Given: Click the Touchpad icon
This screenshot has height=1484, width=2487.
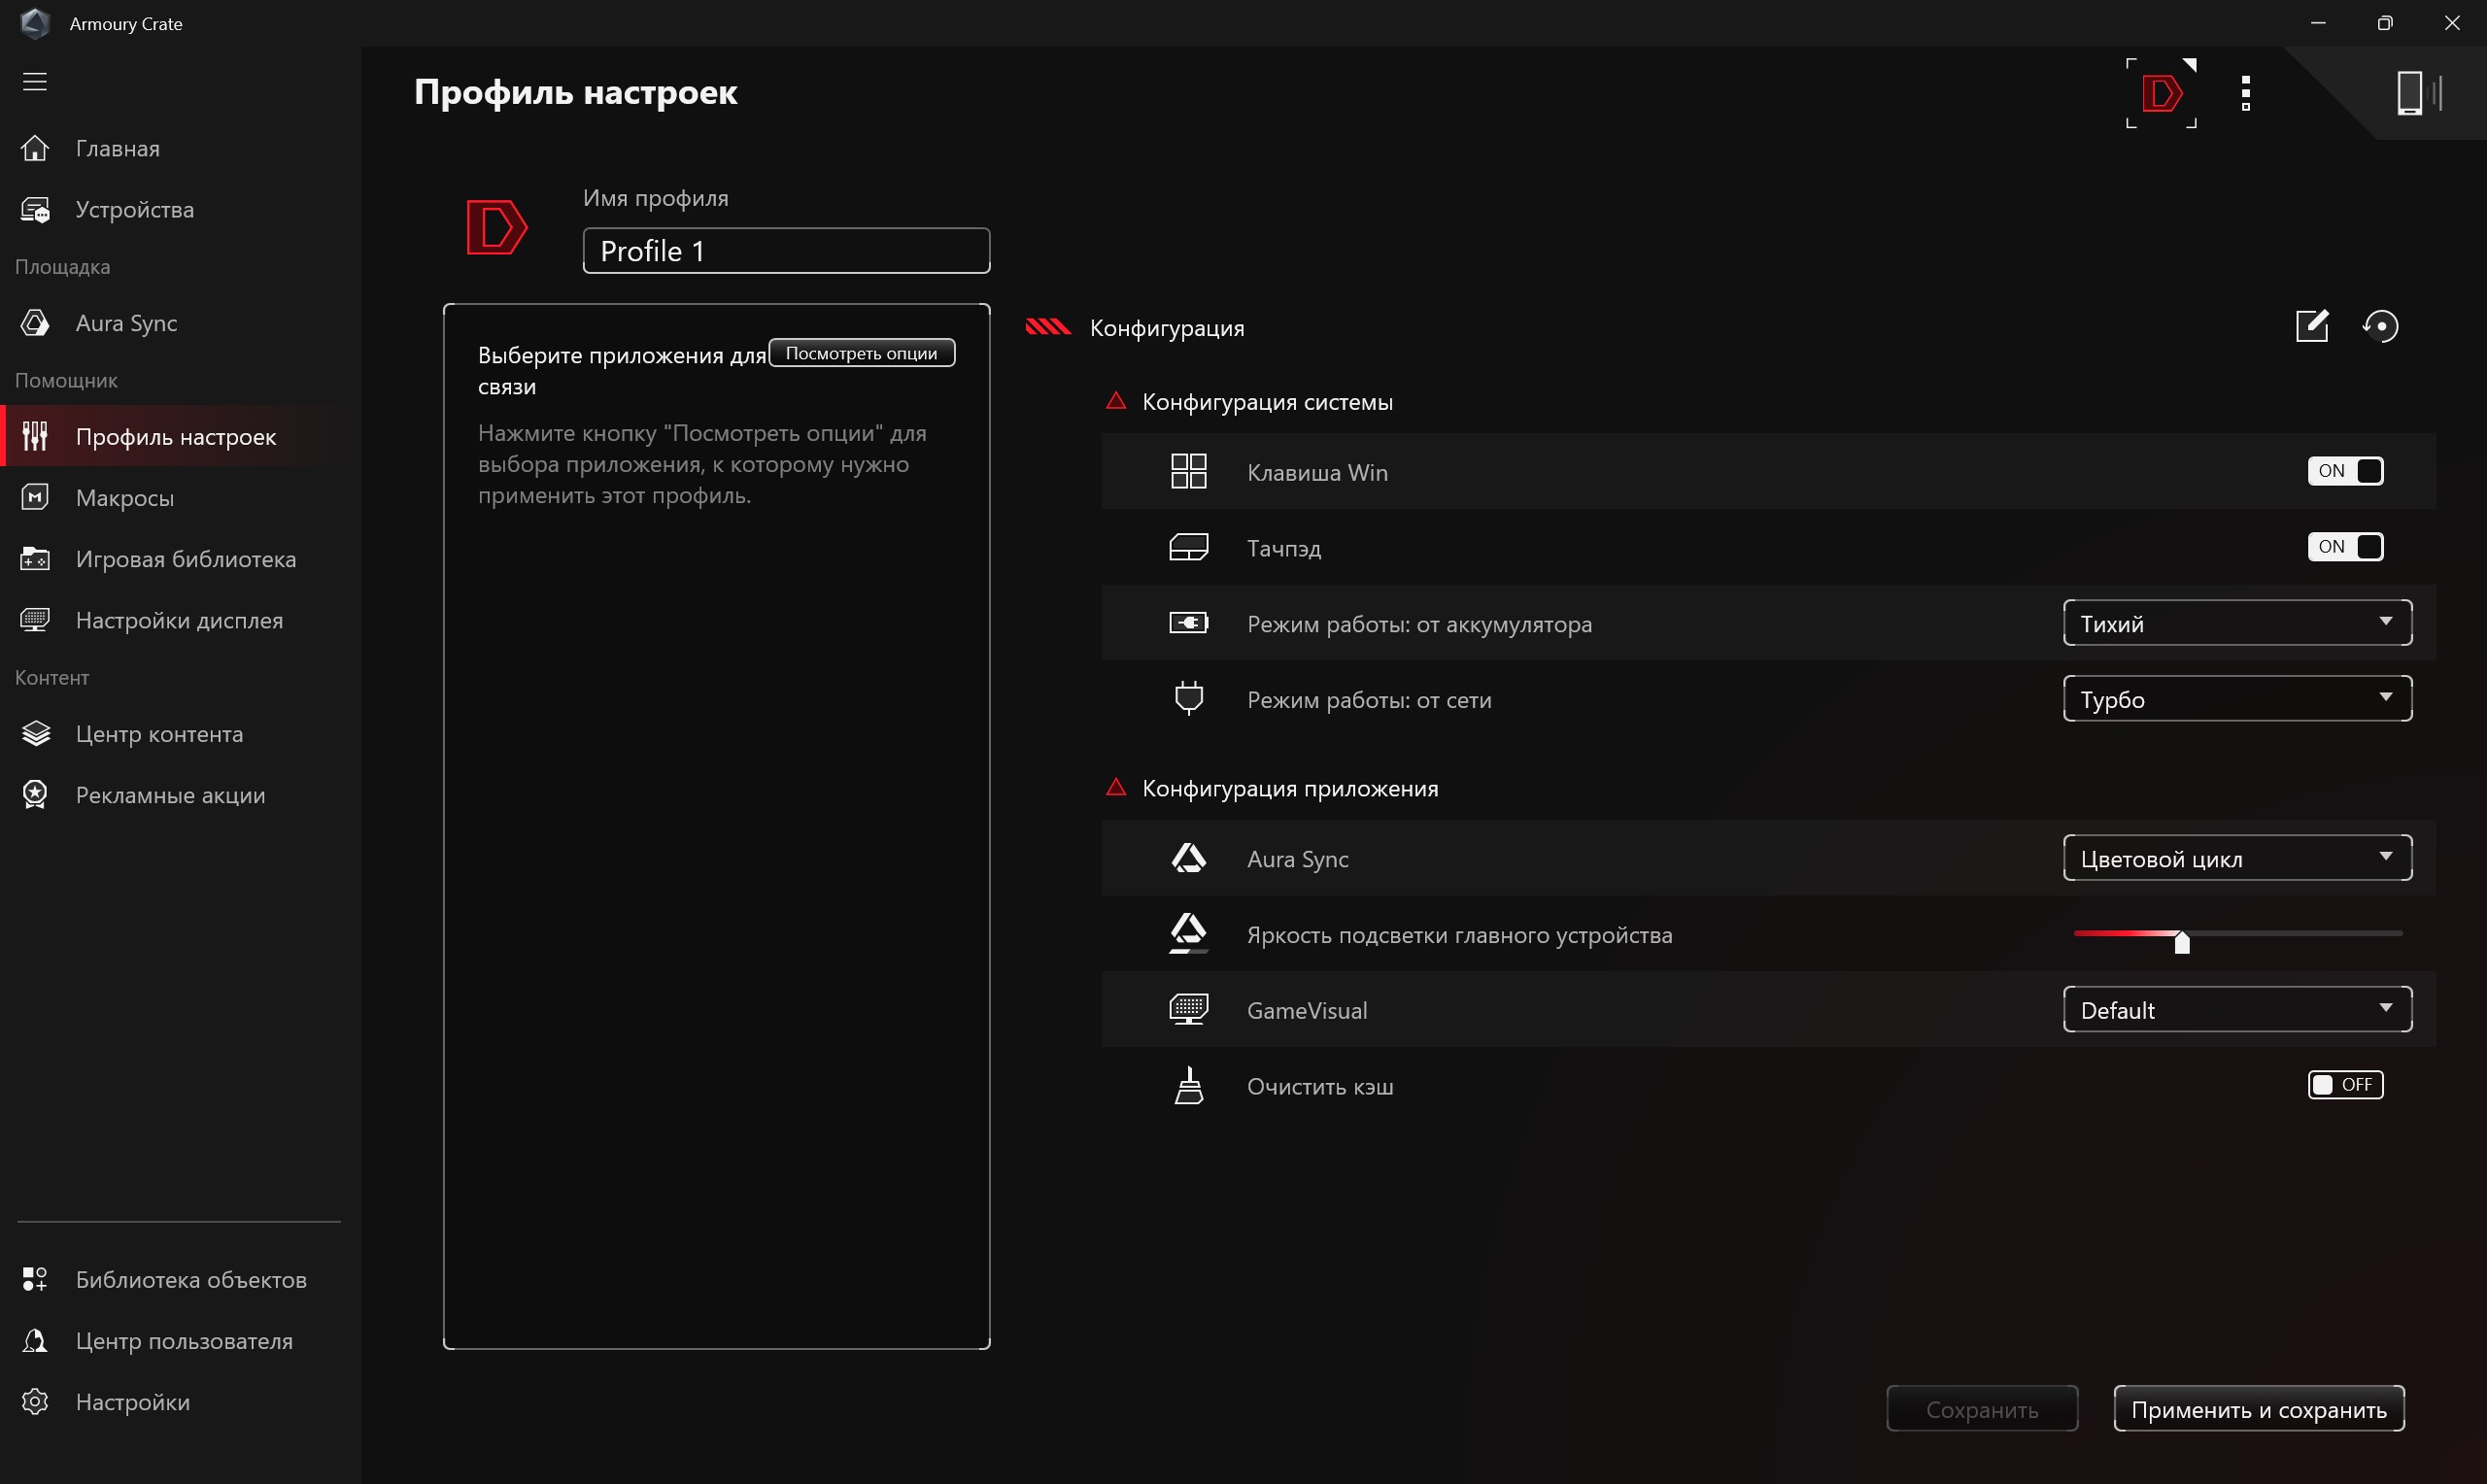Looking at the screenshot, I should 1189,547.
